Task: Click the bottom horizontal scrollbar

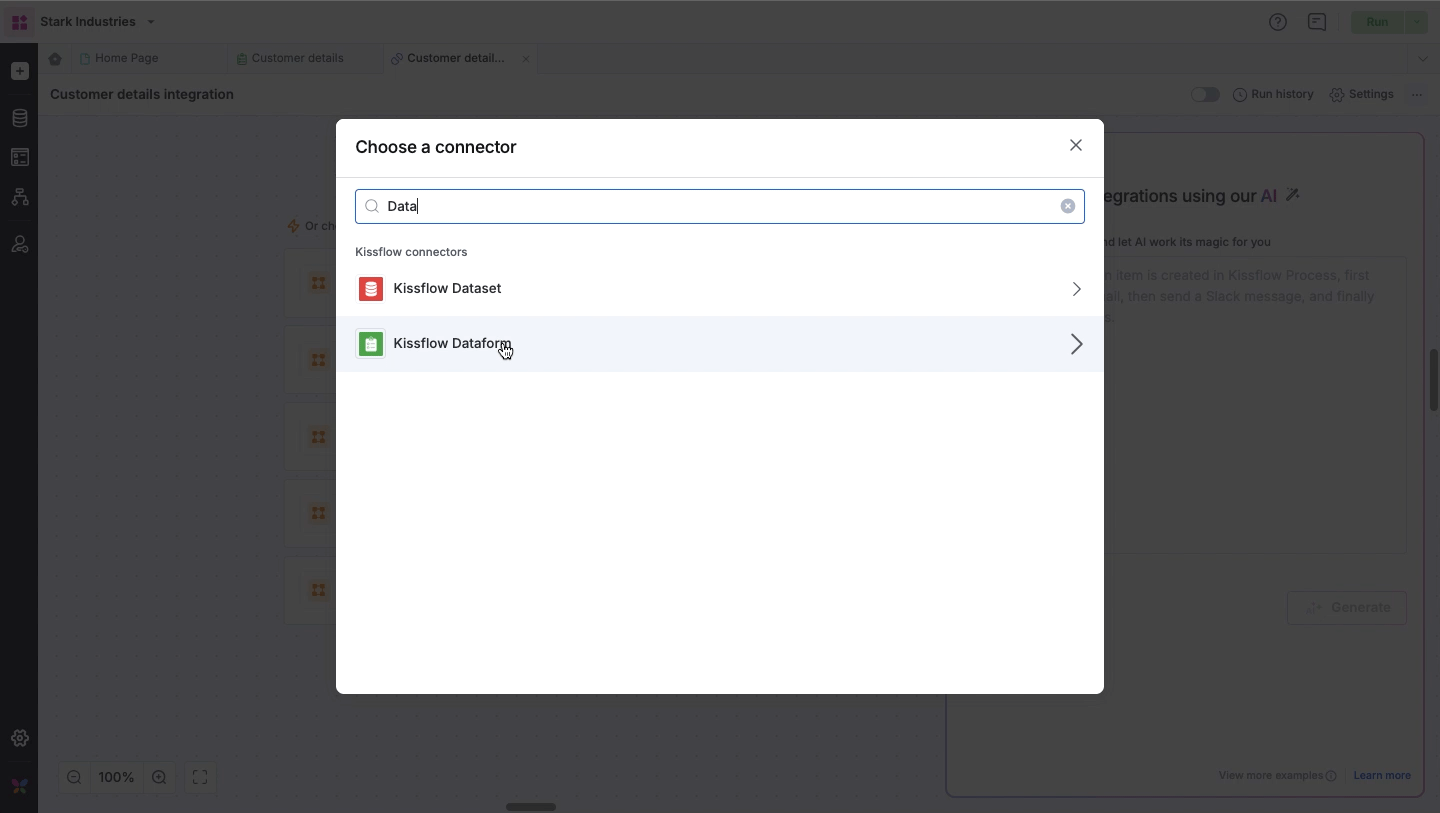Action: [530, 807]
